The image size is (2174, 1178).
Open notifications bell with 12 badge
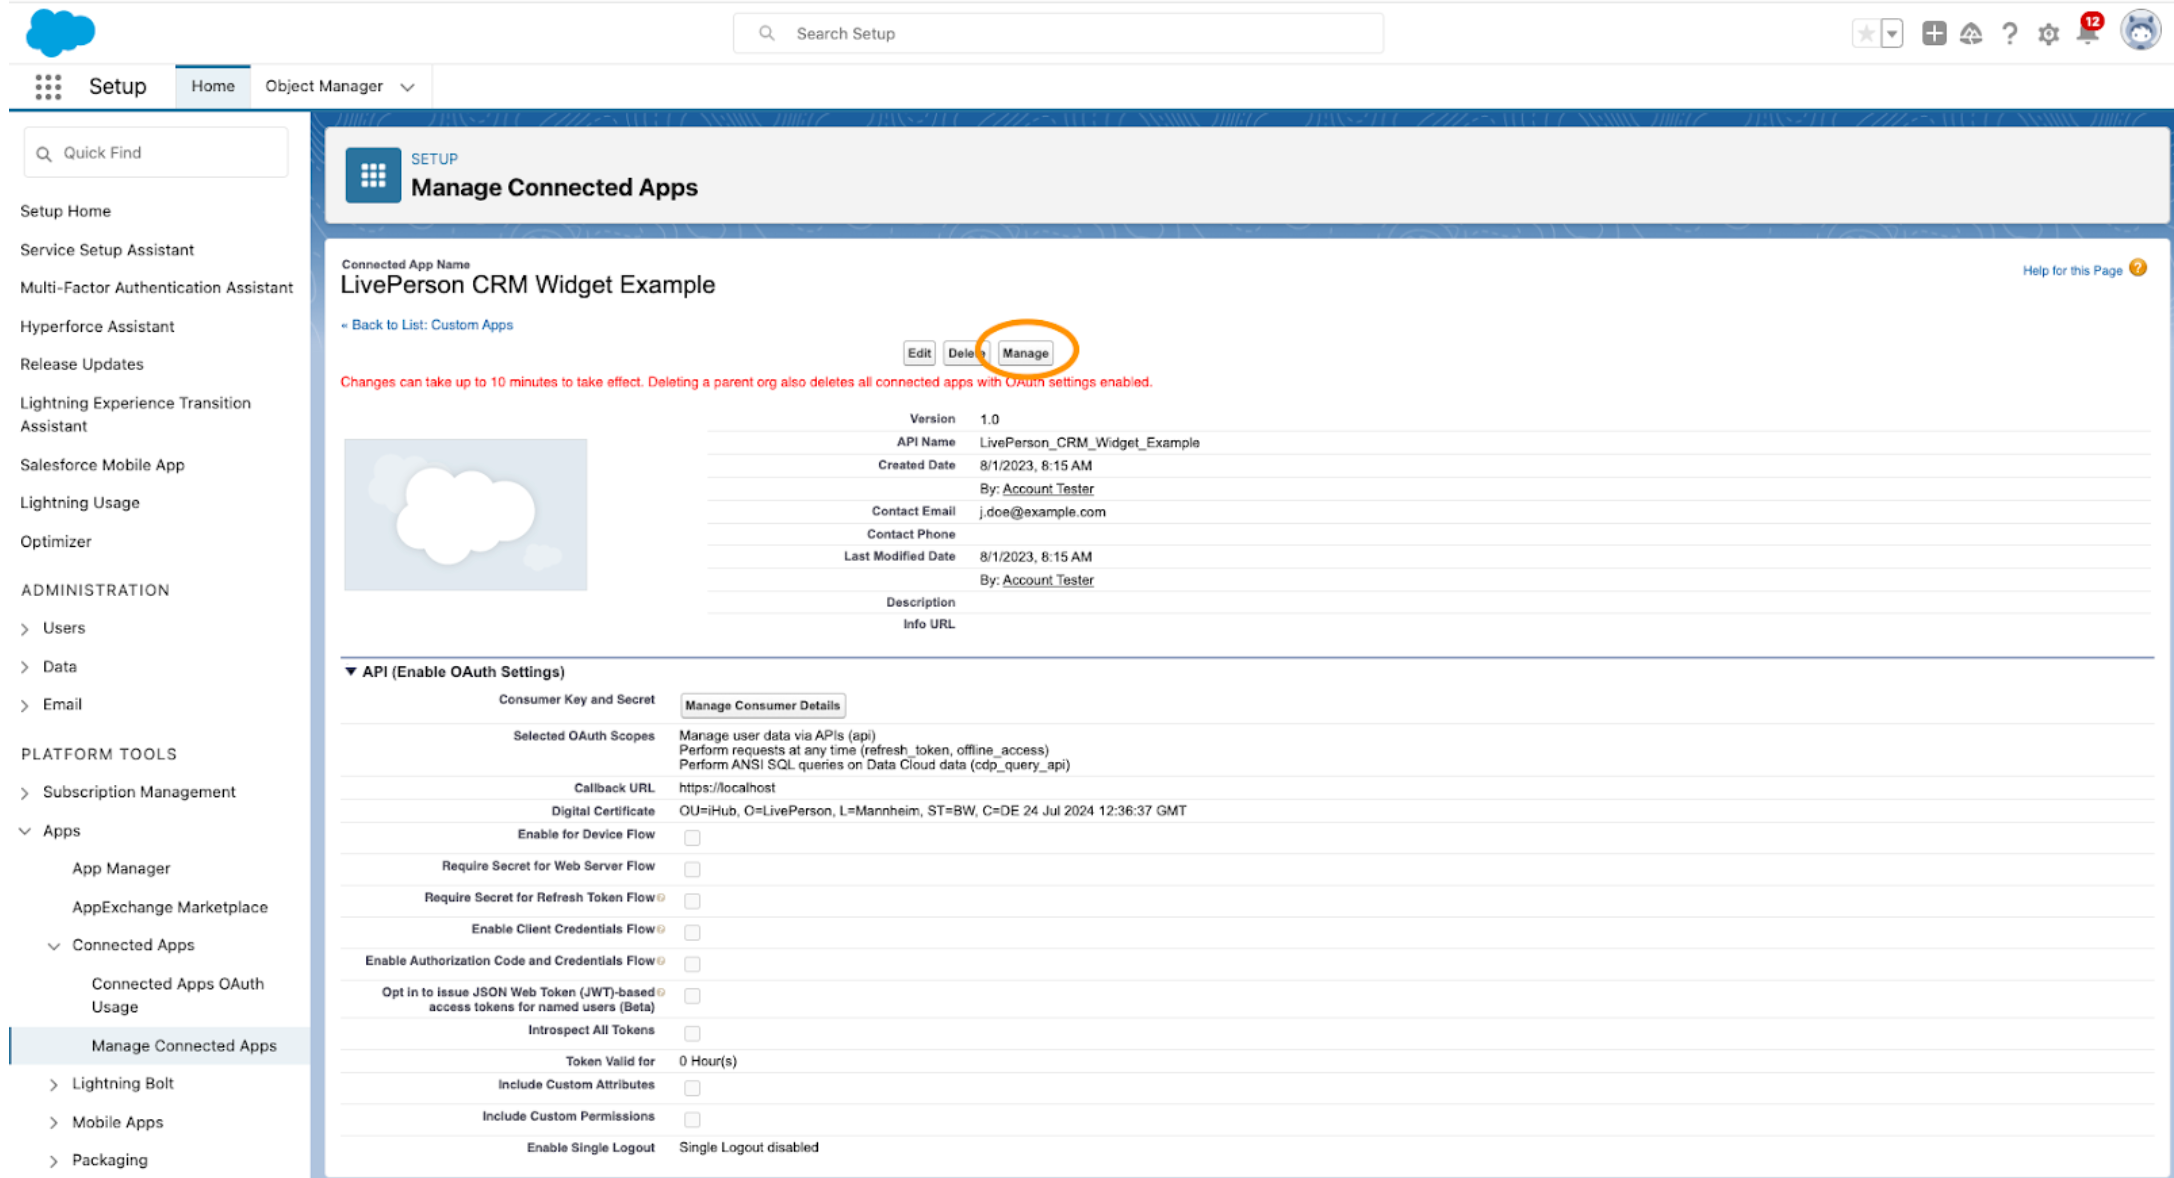tap(2089, 29)
